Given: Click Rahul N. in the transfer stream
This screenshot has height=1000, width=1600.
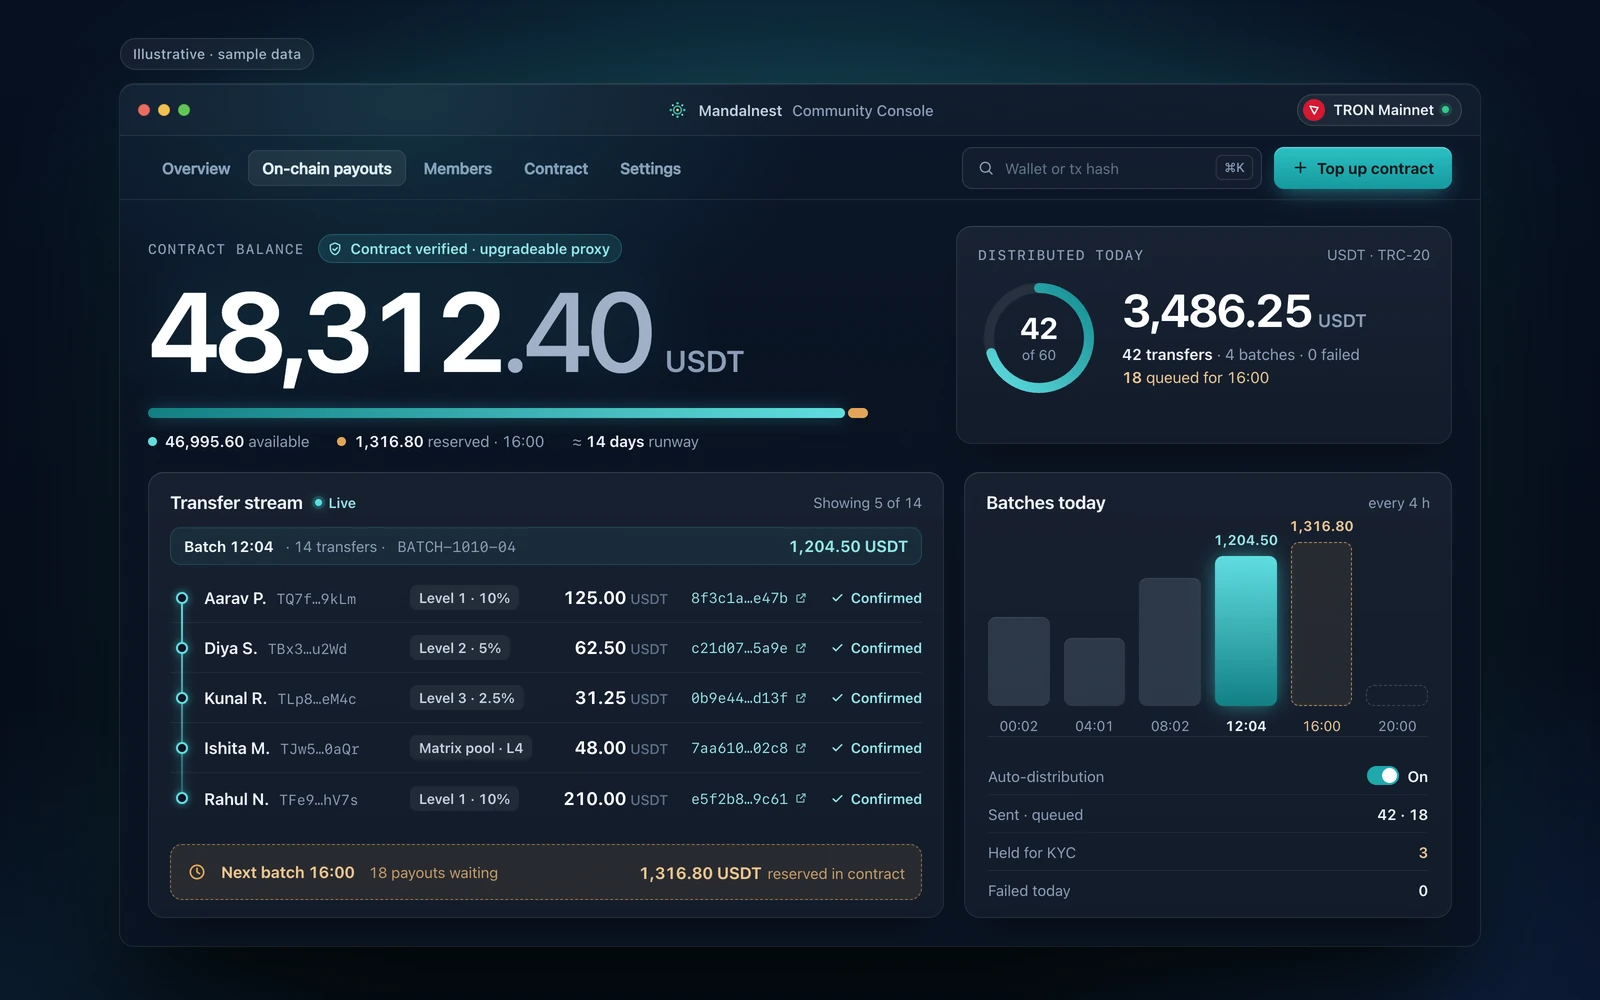Looking at the screenshot, I should [x=236, y=799].
